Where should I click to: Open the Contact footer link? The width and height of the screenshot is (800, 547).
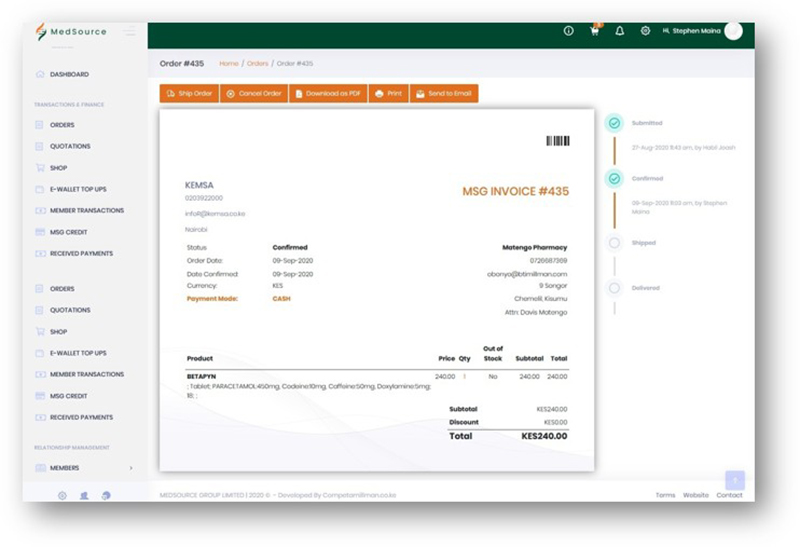[730, 495]
